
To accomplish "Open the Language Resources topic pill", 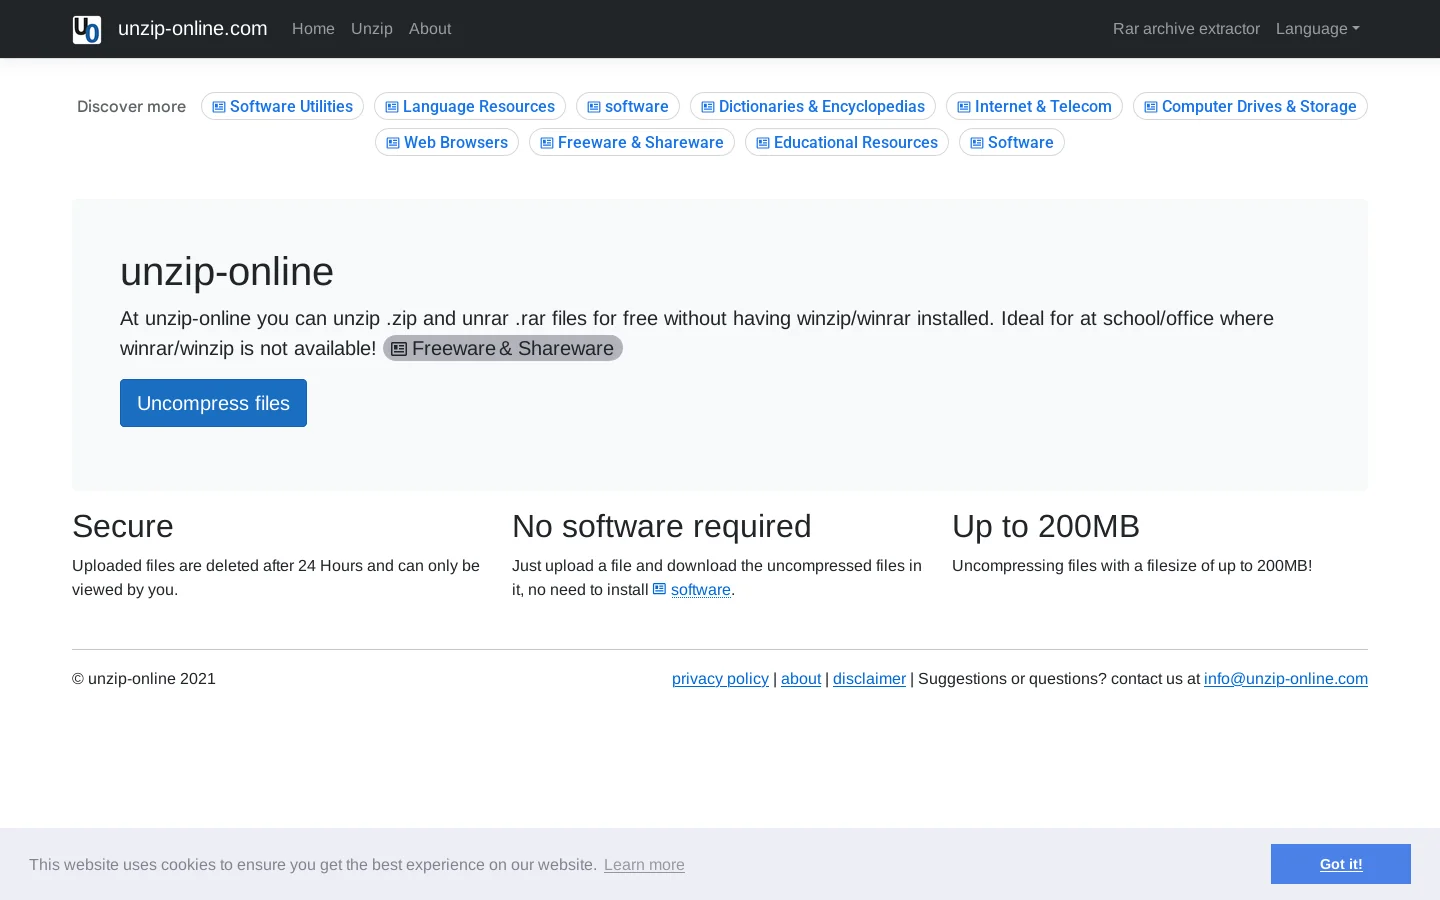I will tap(470, 106).
